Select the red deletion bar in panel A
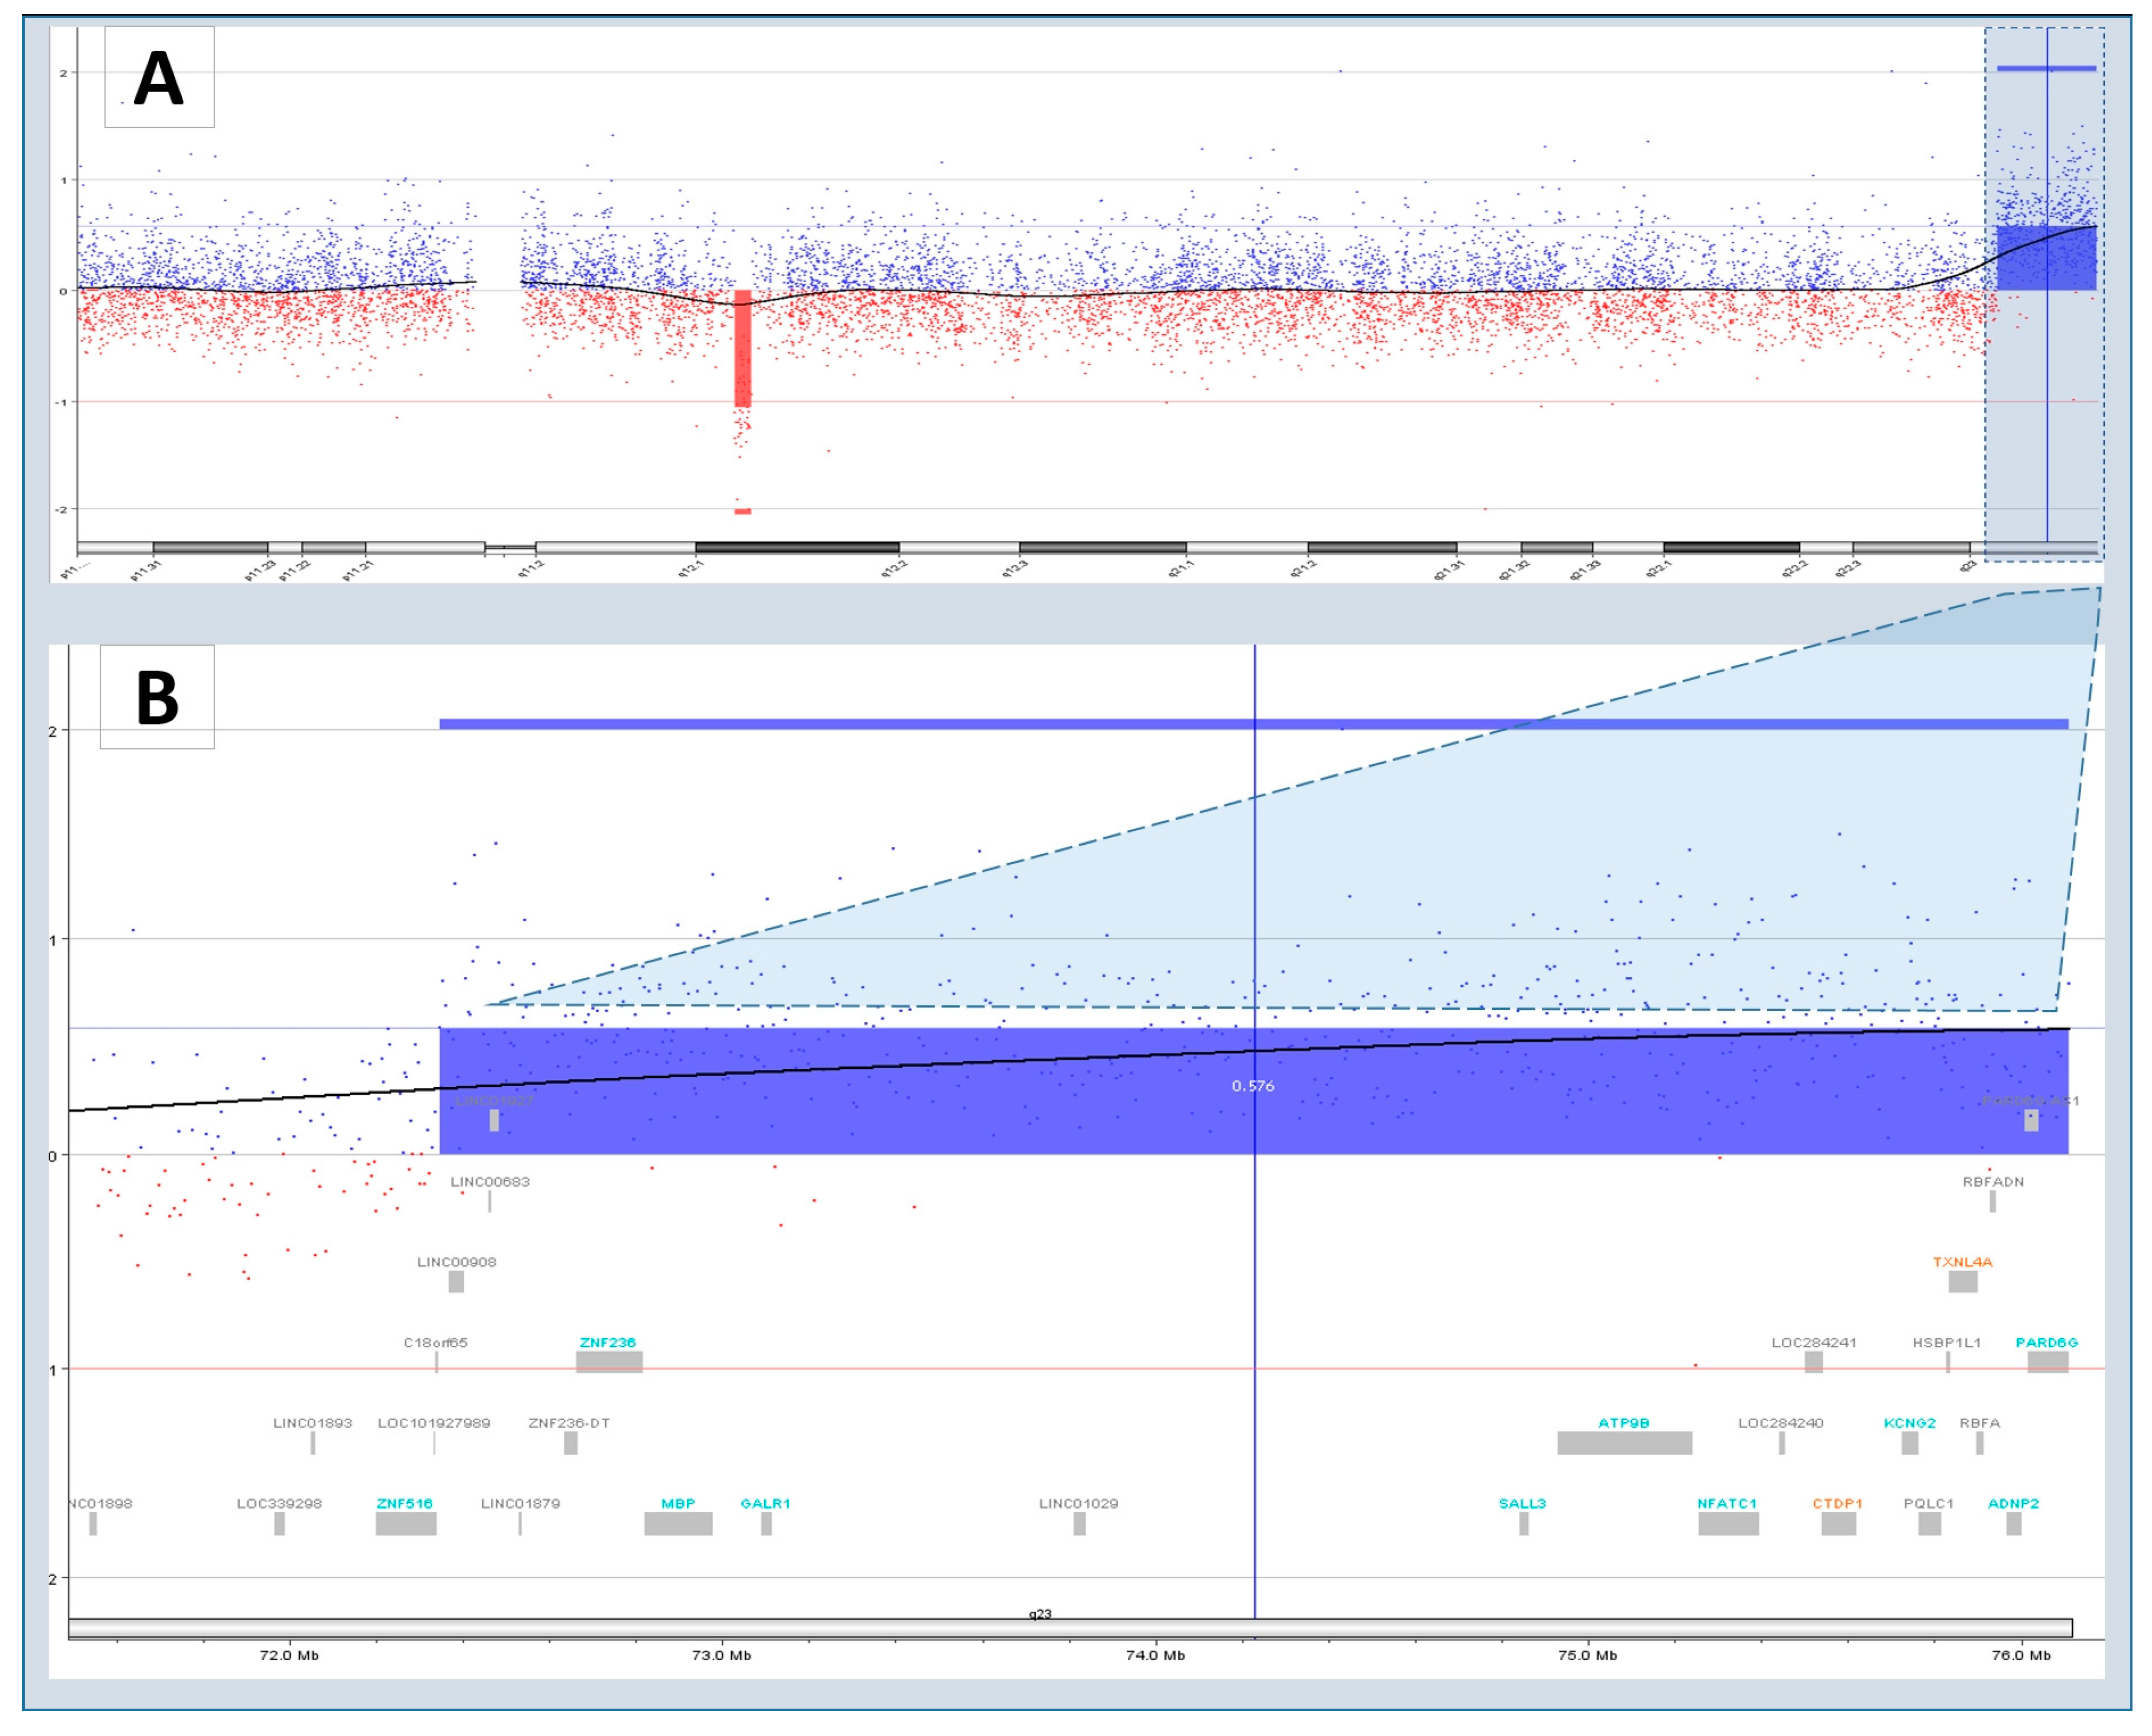The height and width of the screenshot is (1736, 2152). tap(742, 348)
